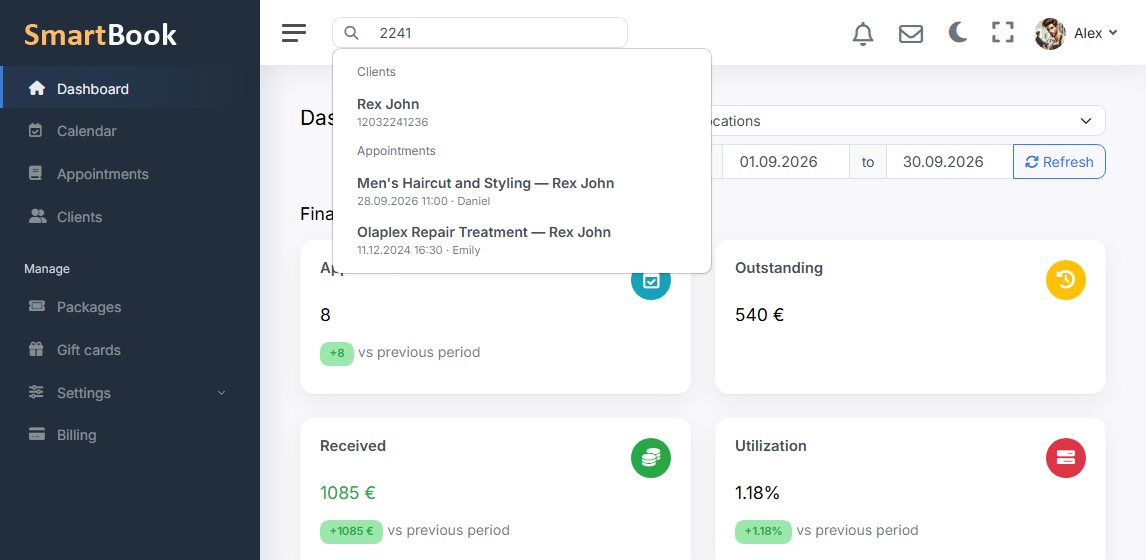Toggle dark mode moon icon
Viewport: 1146px width, 560px height.
click(x=958, y=33)
